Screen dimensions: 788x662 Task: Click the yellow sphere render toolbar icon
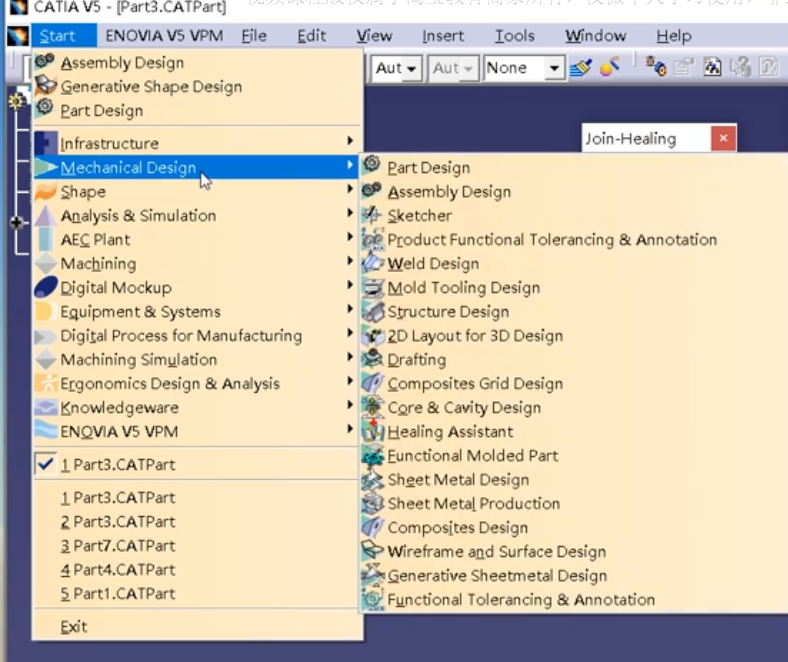pos(610,67)
